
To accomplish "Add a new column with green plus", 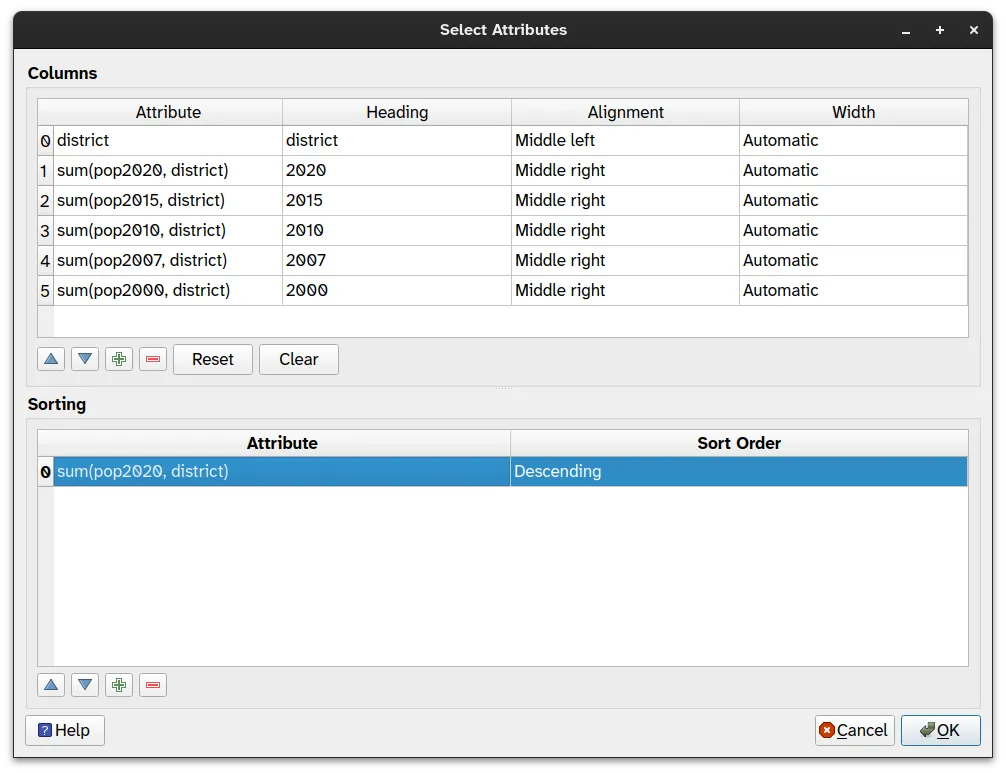I will point(119,359).
